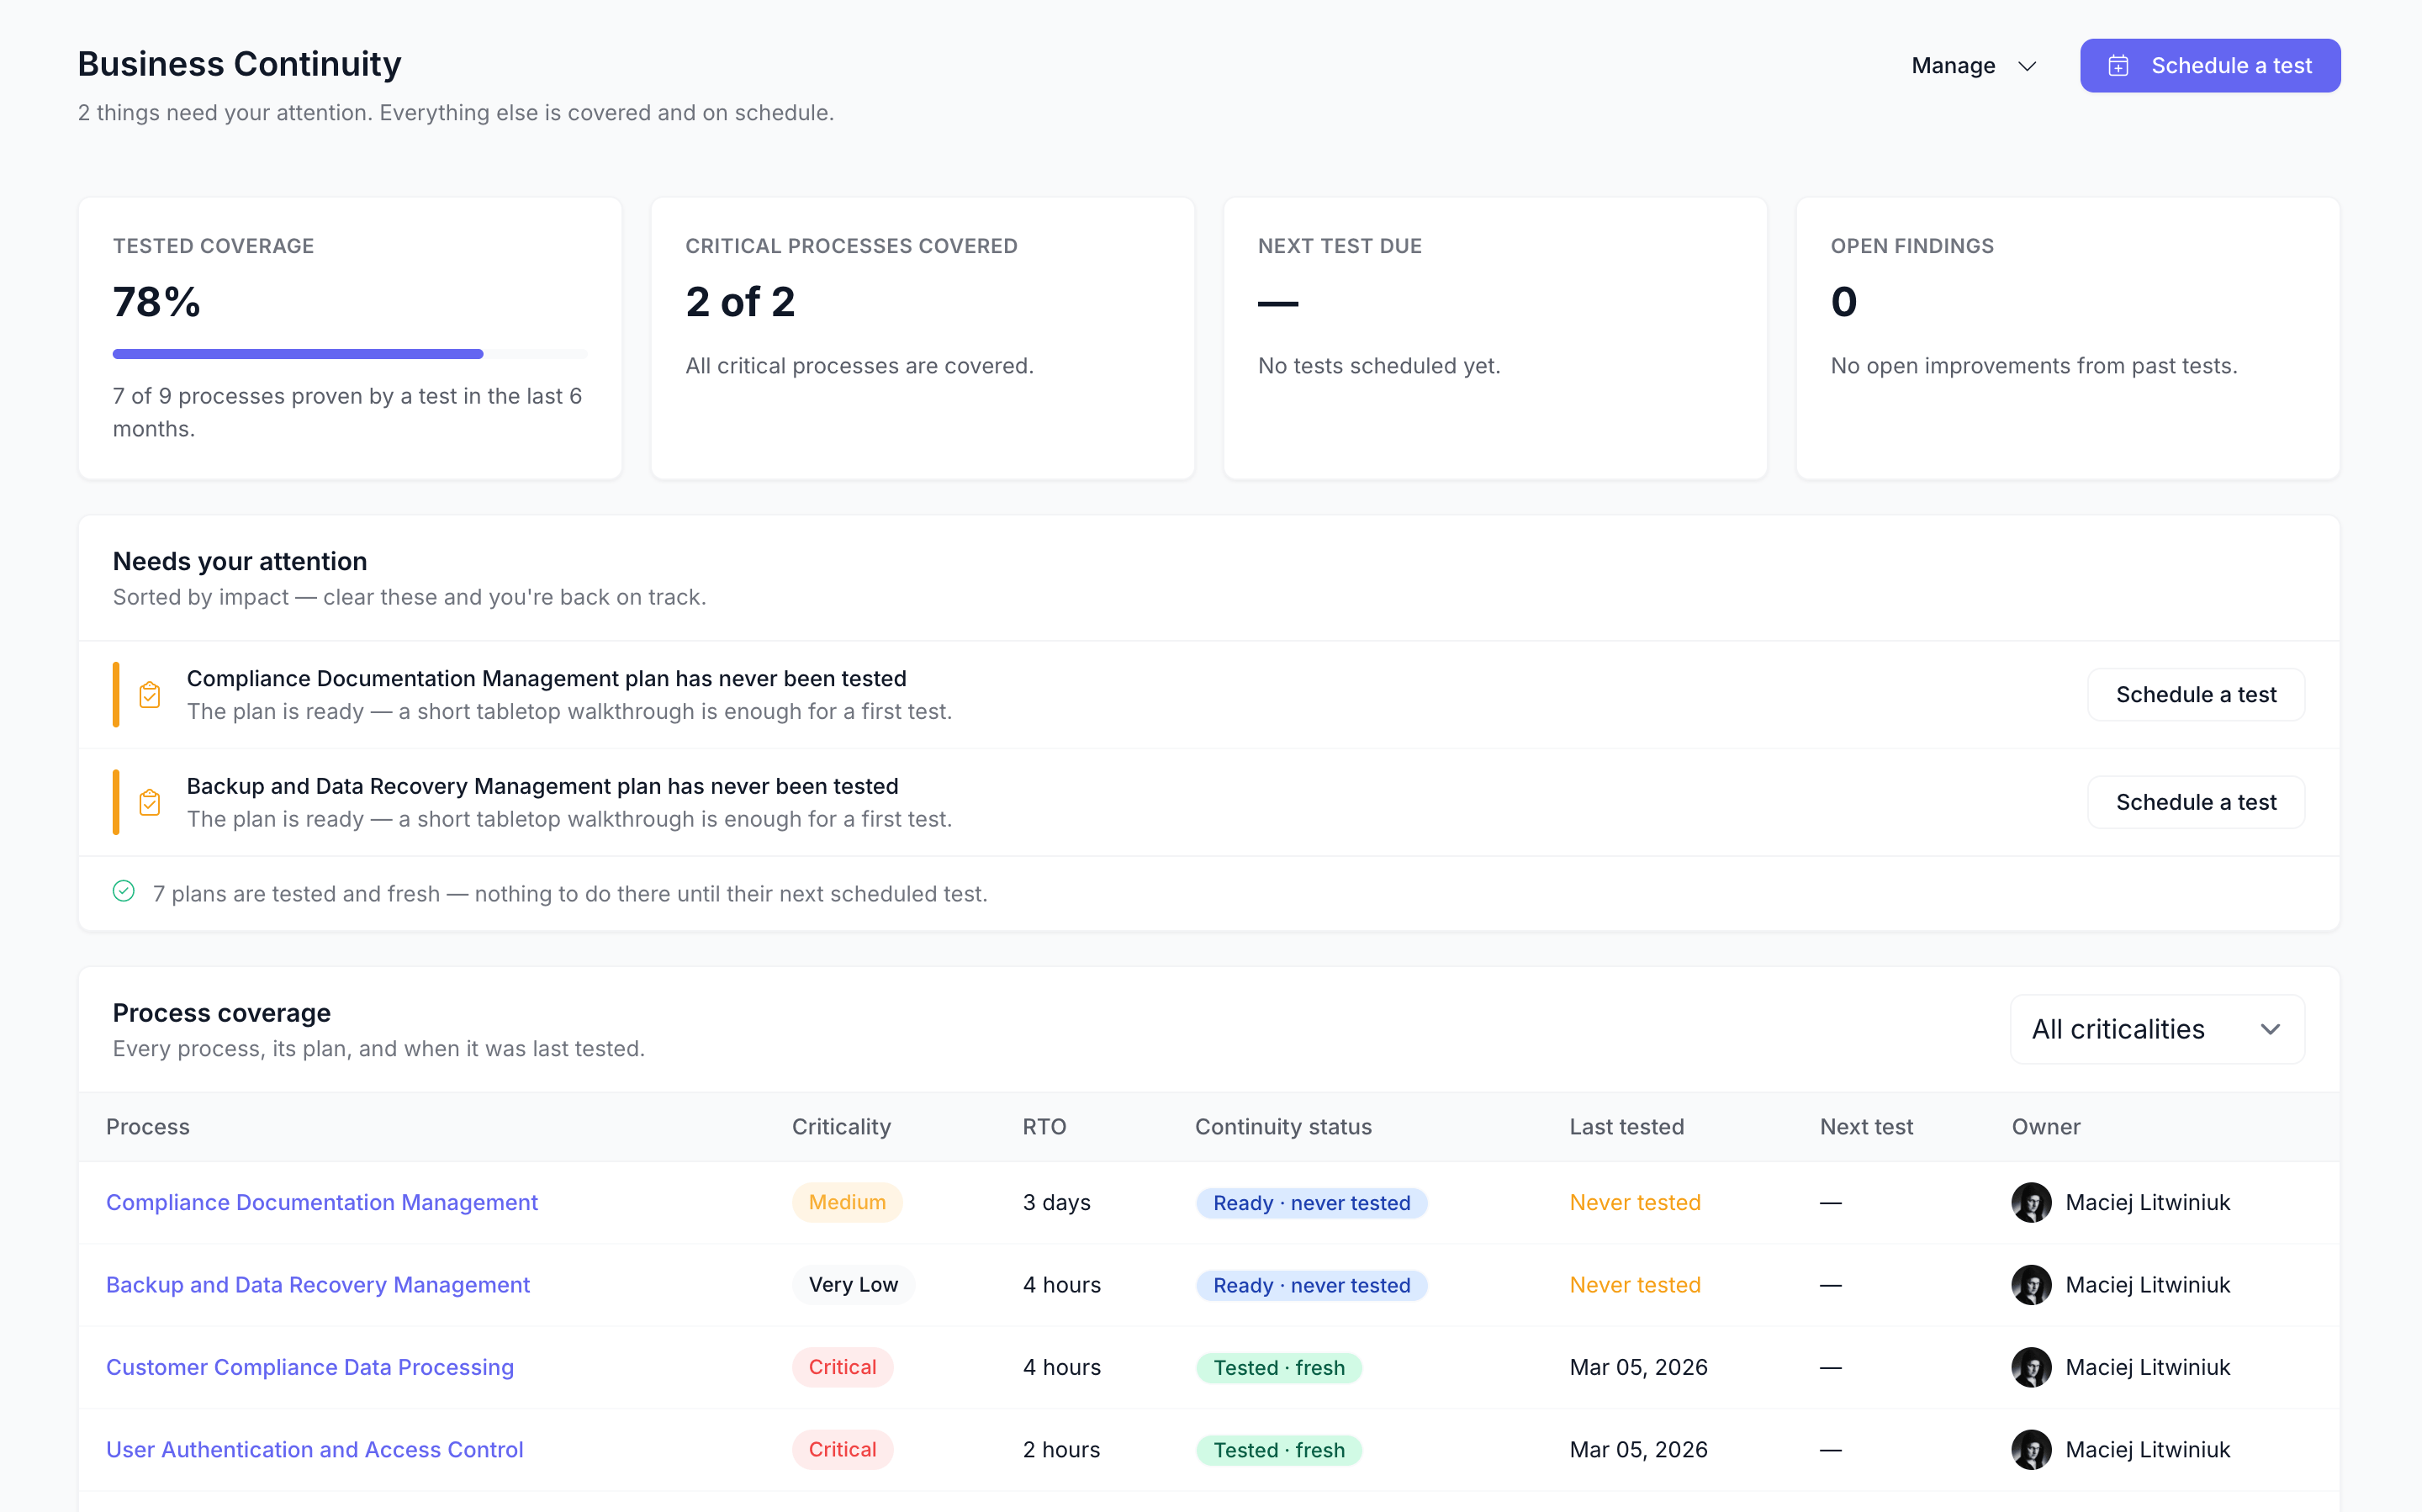The height and width of the screenshot is (1512, 2427).
Task: Click the calendar icon in the Schedule a test button
Action: tap(2118, 66)
